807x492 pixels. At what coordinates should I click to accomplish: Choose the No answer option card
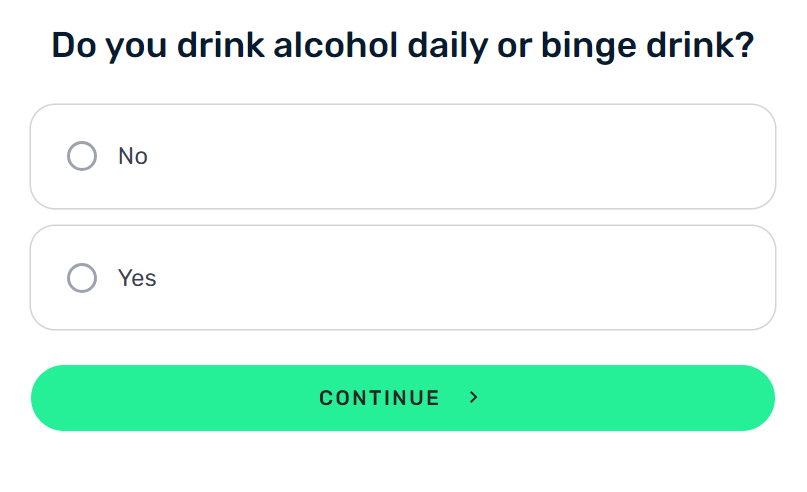coord(403,156)
